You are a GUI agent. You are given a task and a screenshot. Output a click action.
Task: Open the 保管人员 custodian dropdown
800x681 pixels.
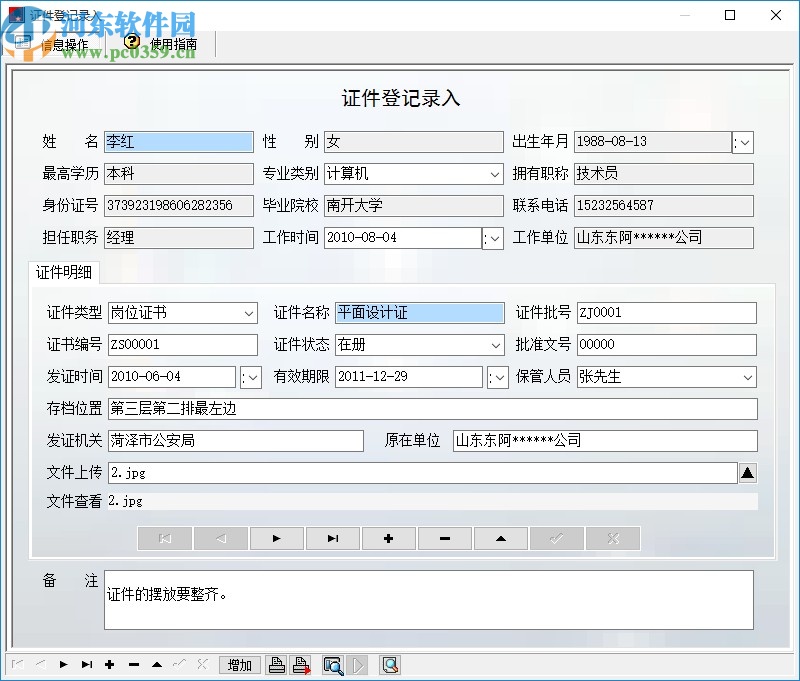[747, 377]
